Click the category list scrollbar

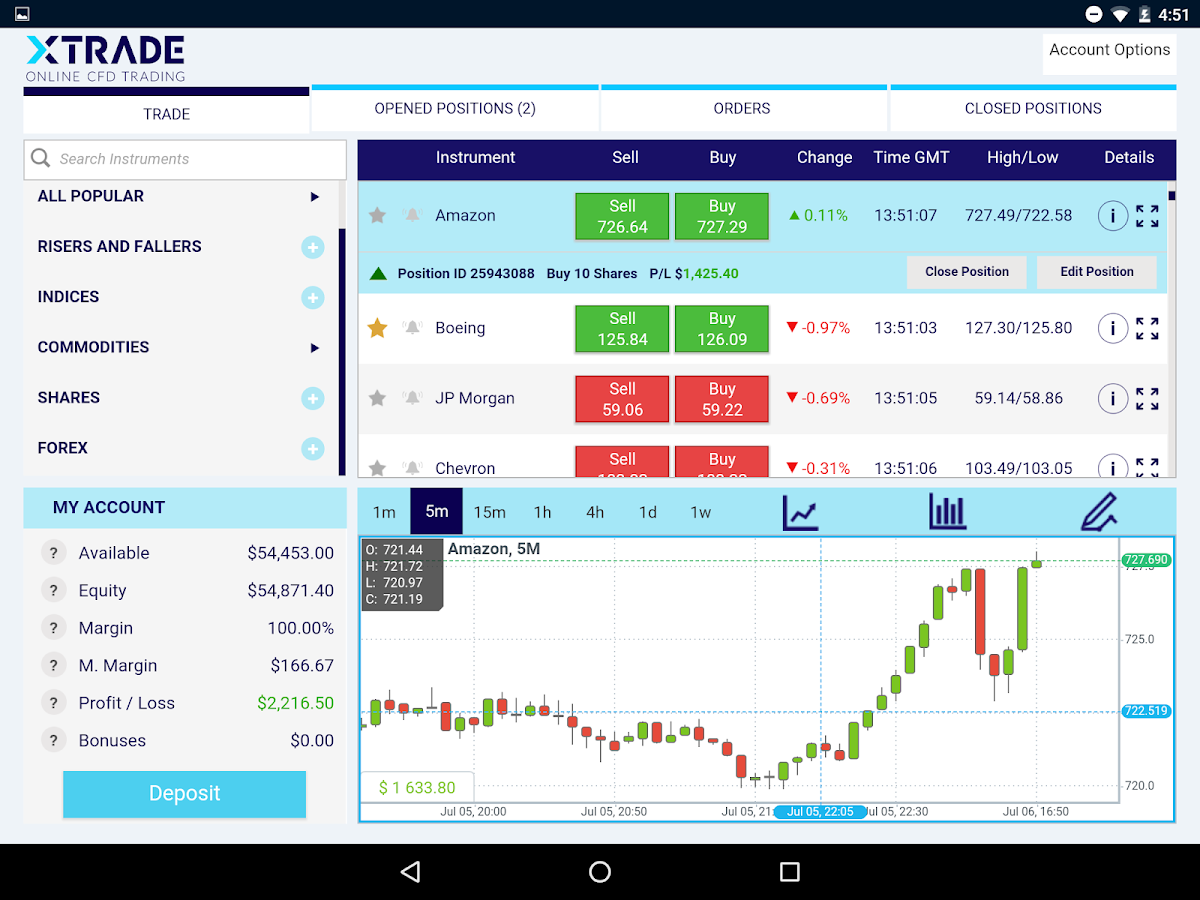(342, 352)
